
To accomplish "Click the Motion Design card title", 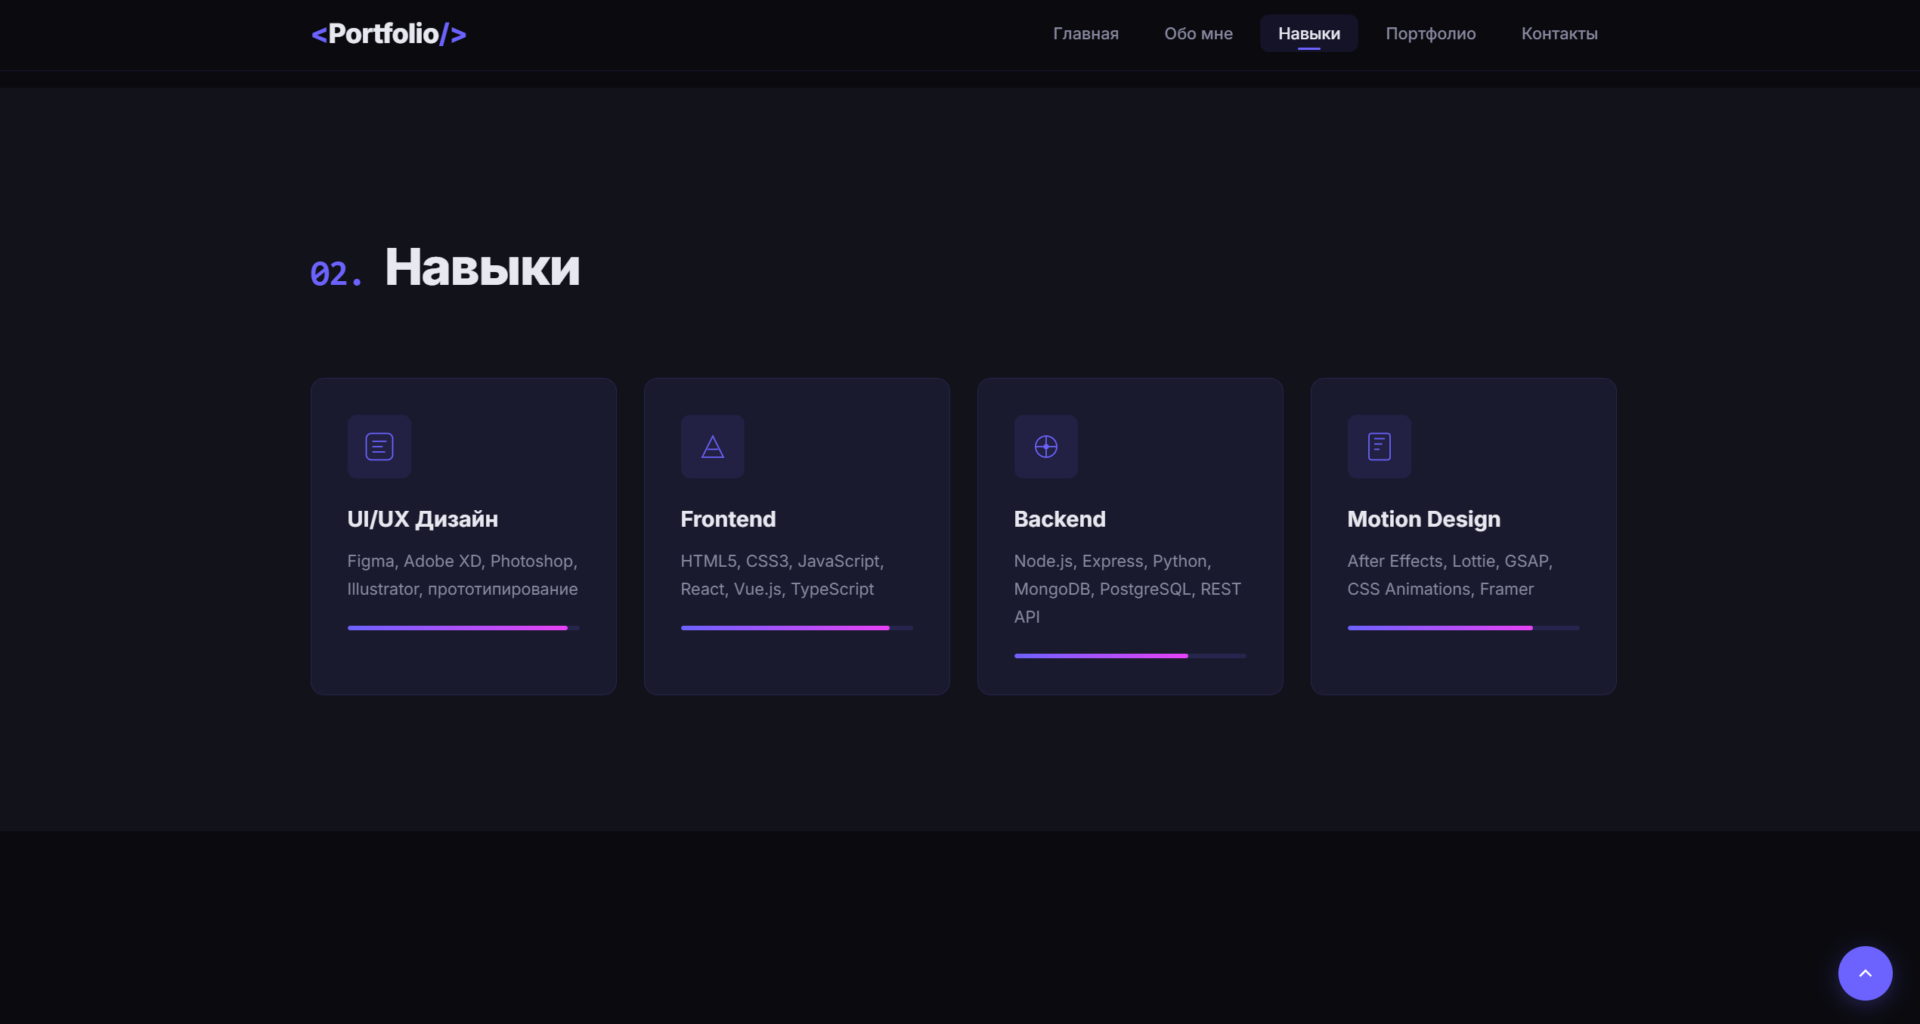I will tap(1423, 519).
